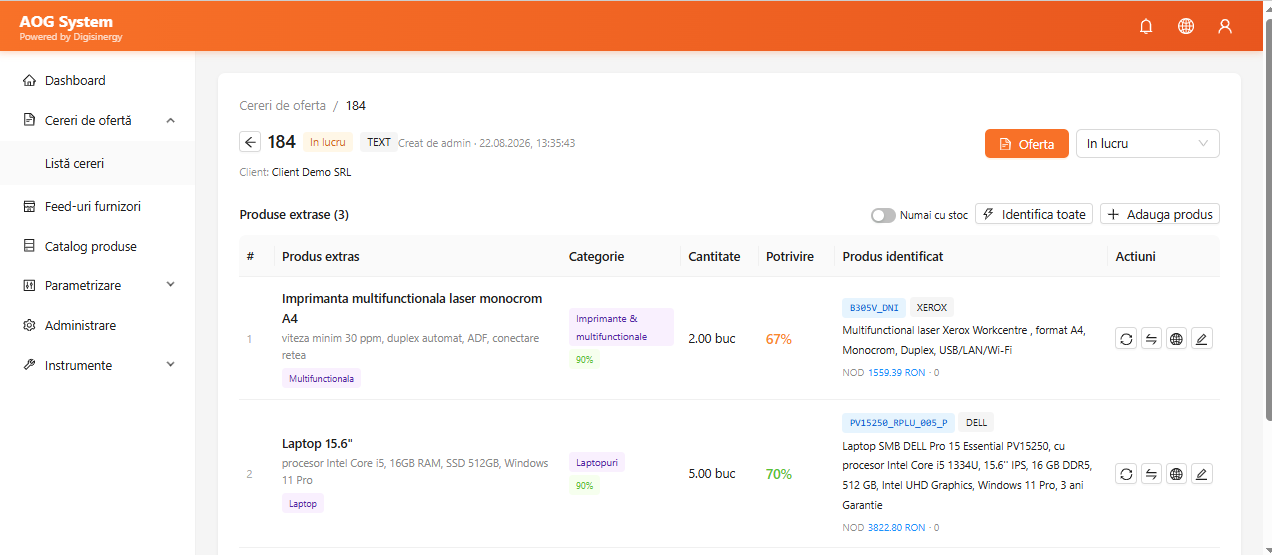Click the Imprimante & multifunctionale category tag

tap(621, 327)
